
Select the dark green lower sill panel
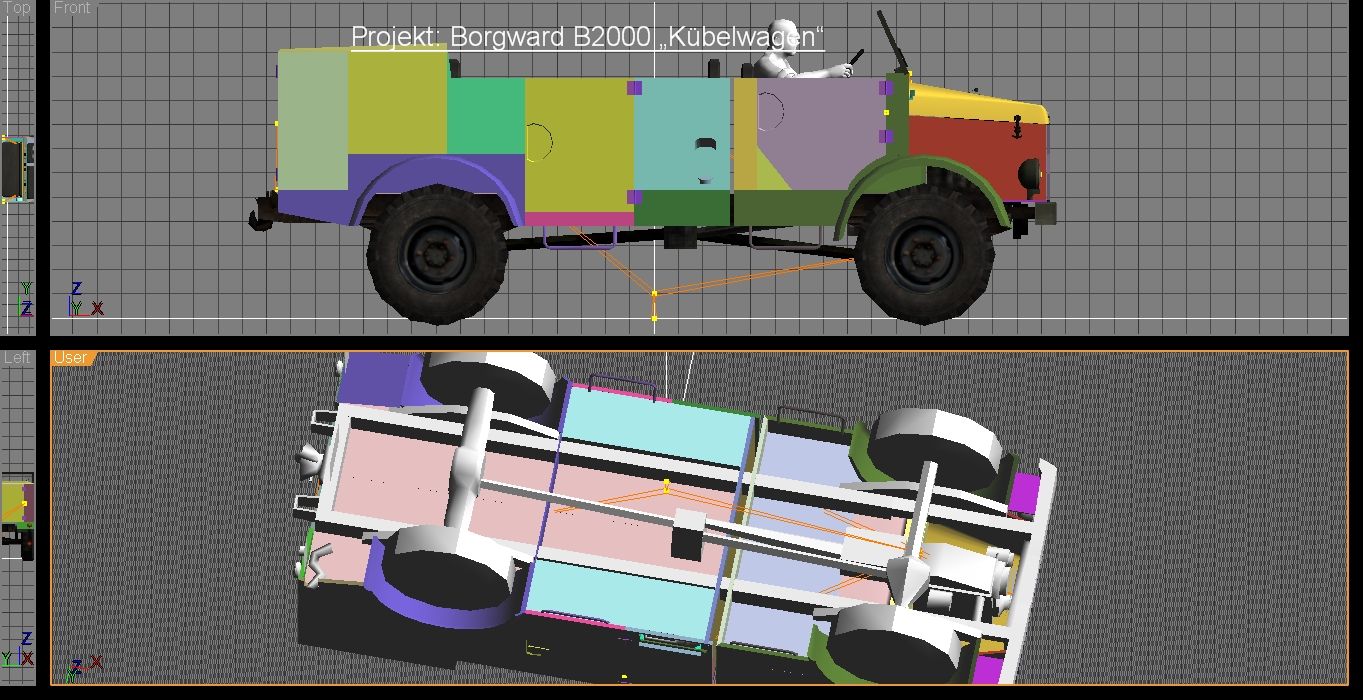tap(684, 208)
